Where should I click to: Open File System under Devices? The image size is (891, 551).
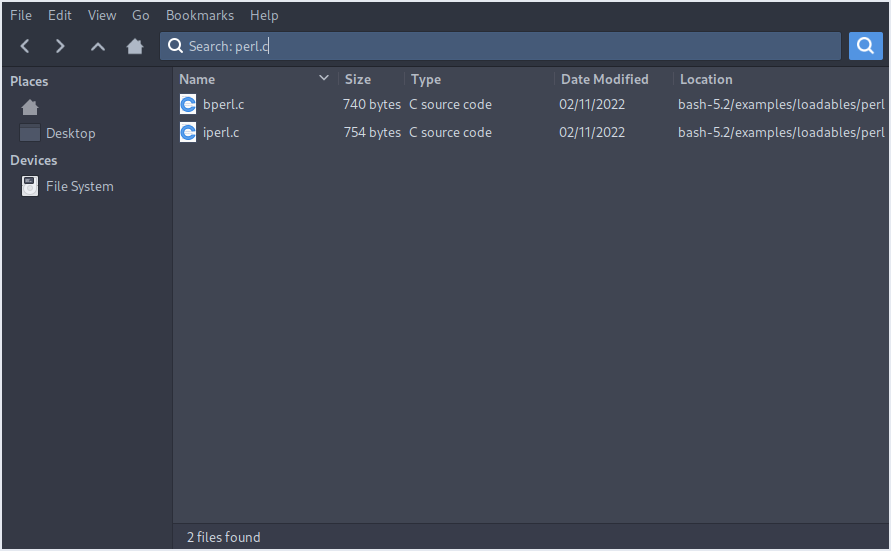(x=80, y=186)
